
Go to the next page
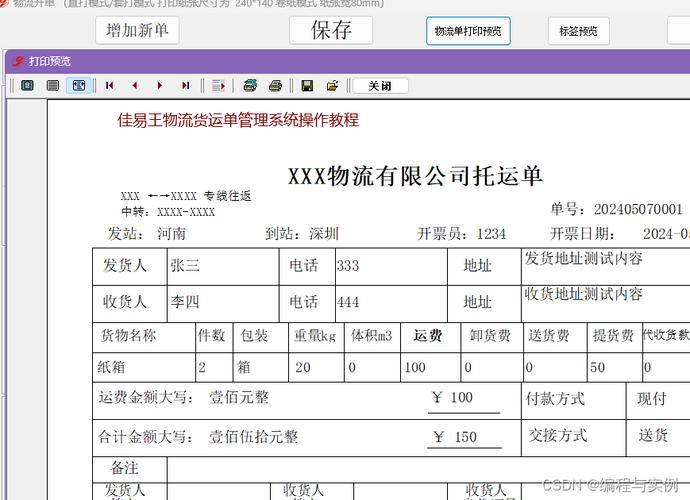coord(160,85)
